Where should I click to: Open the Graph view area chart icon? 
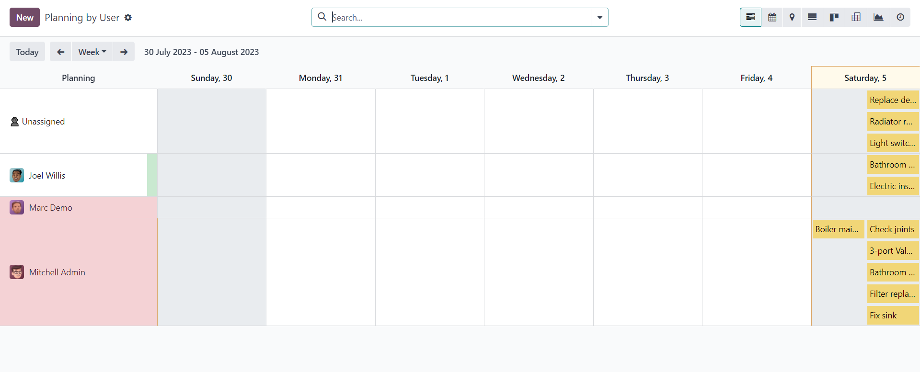pyautogui.click(x=878, y=18)
